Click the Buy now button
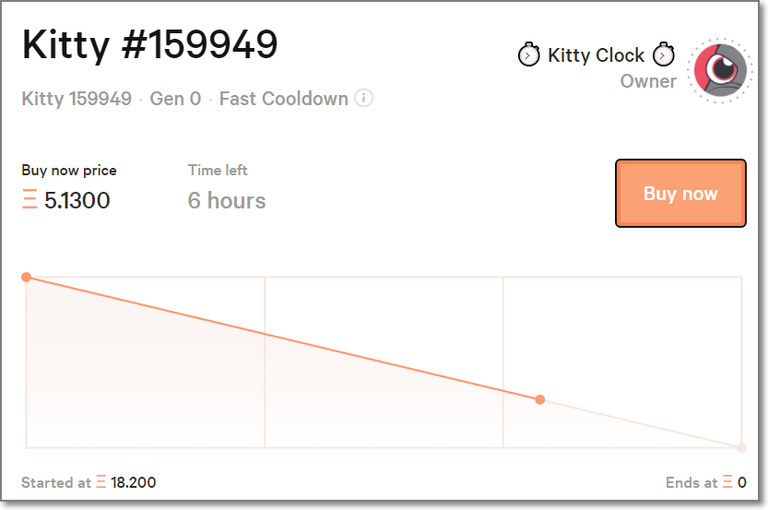The height and width of the screenshot is (510, 768). (680, 193)
